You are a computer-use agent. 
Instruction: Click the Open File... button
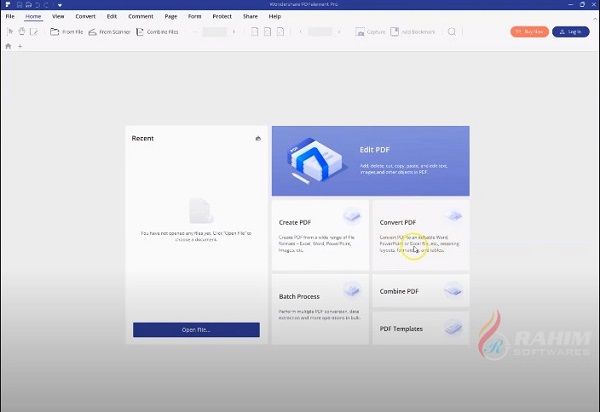click(x=196, y=330)
